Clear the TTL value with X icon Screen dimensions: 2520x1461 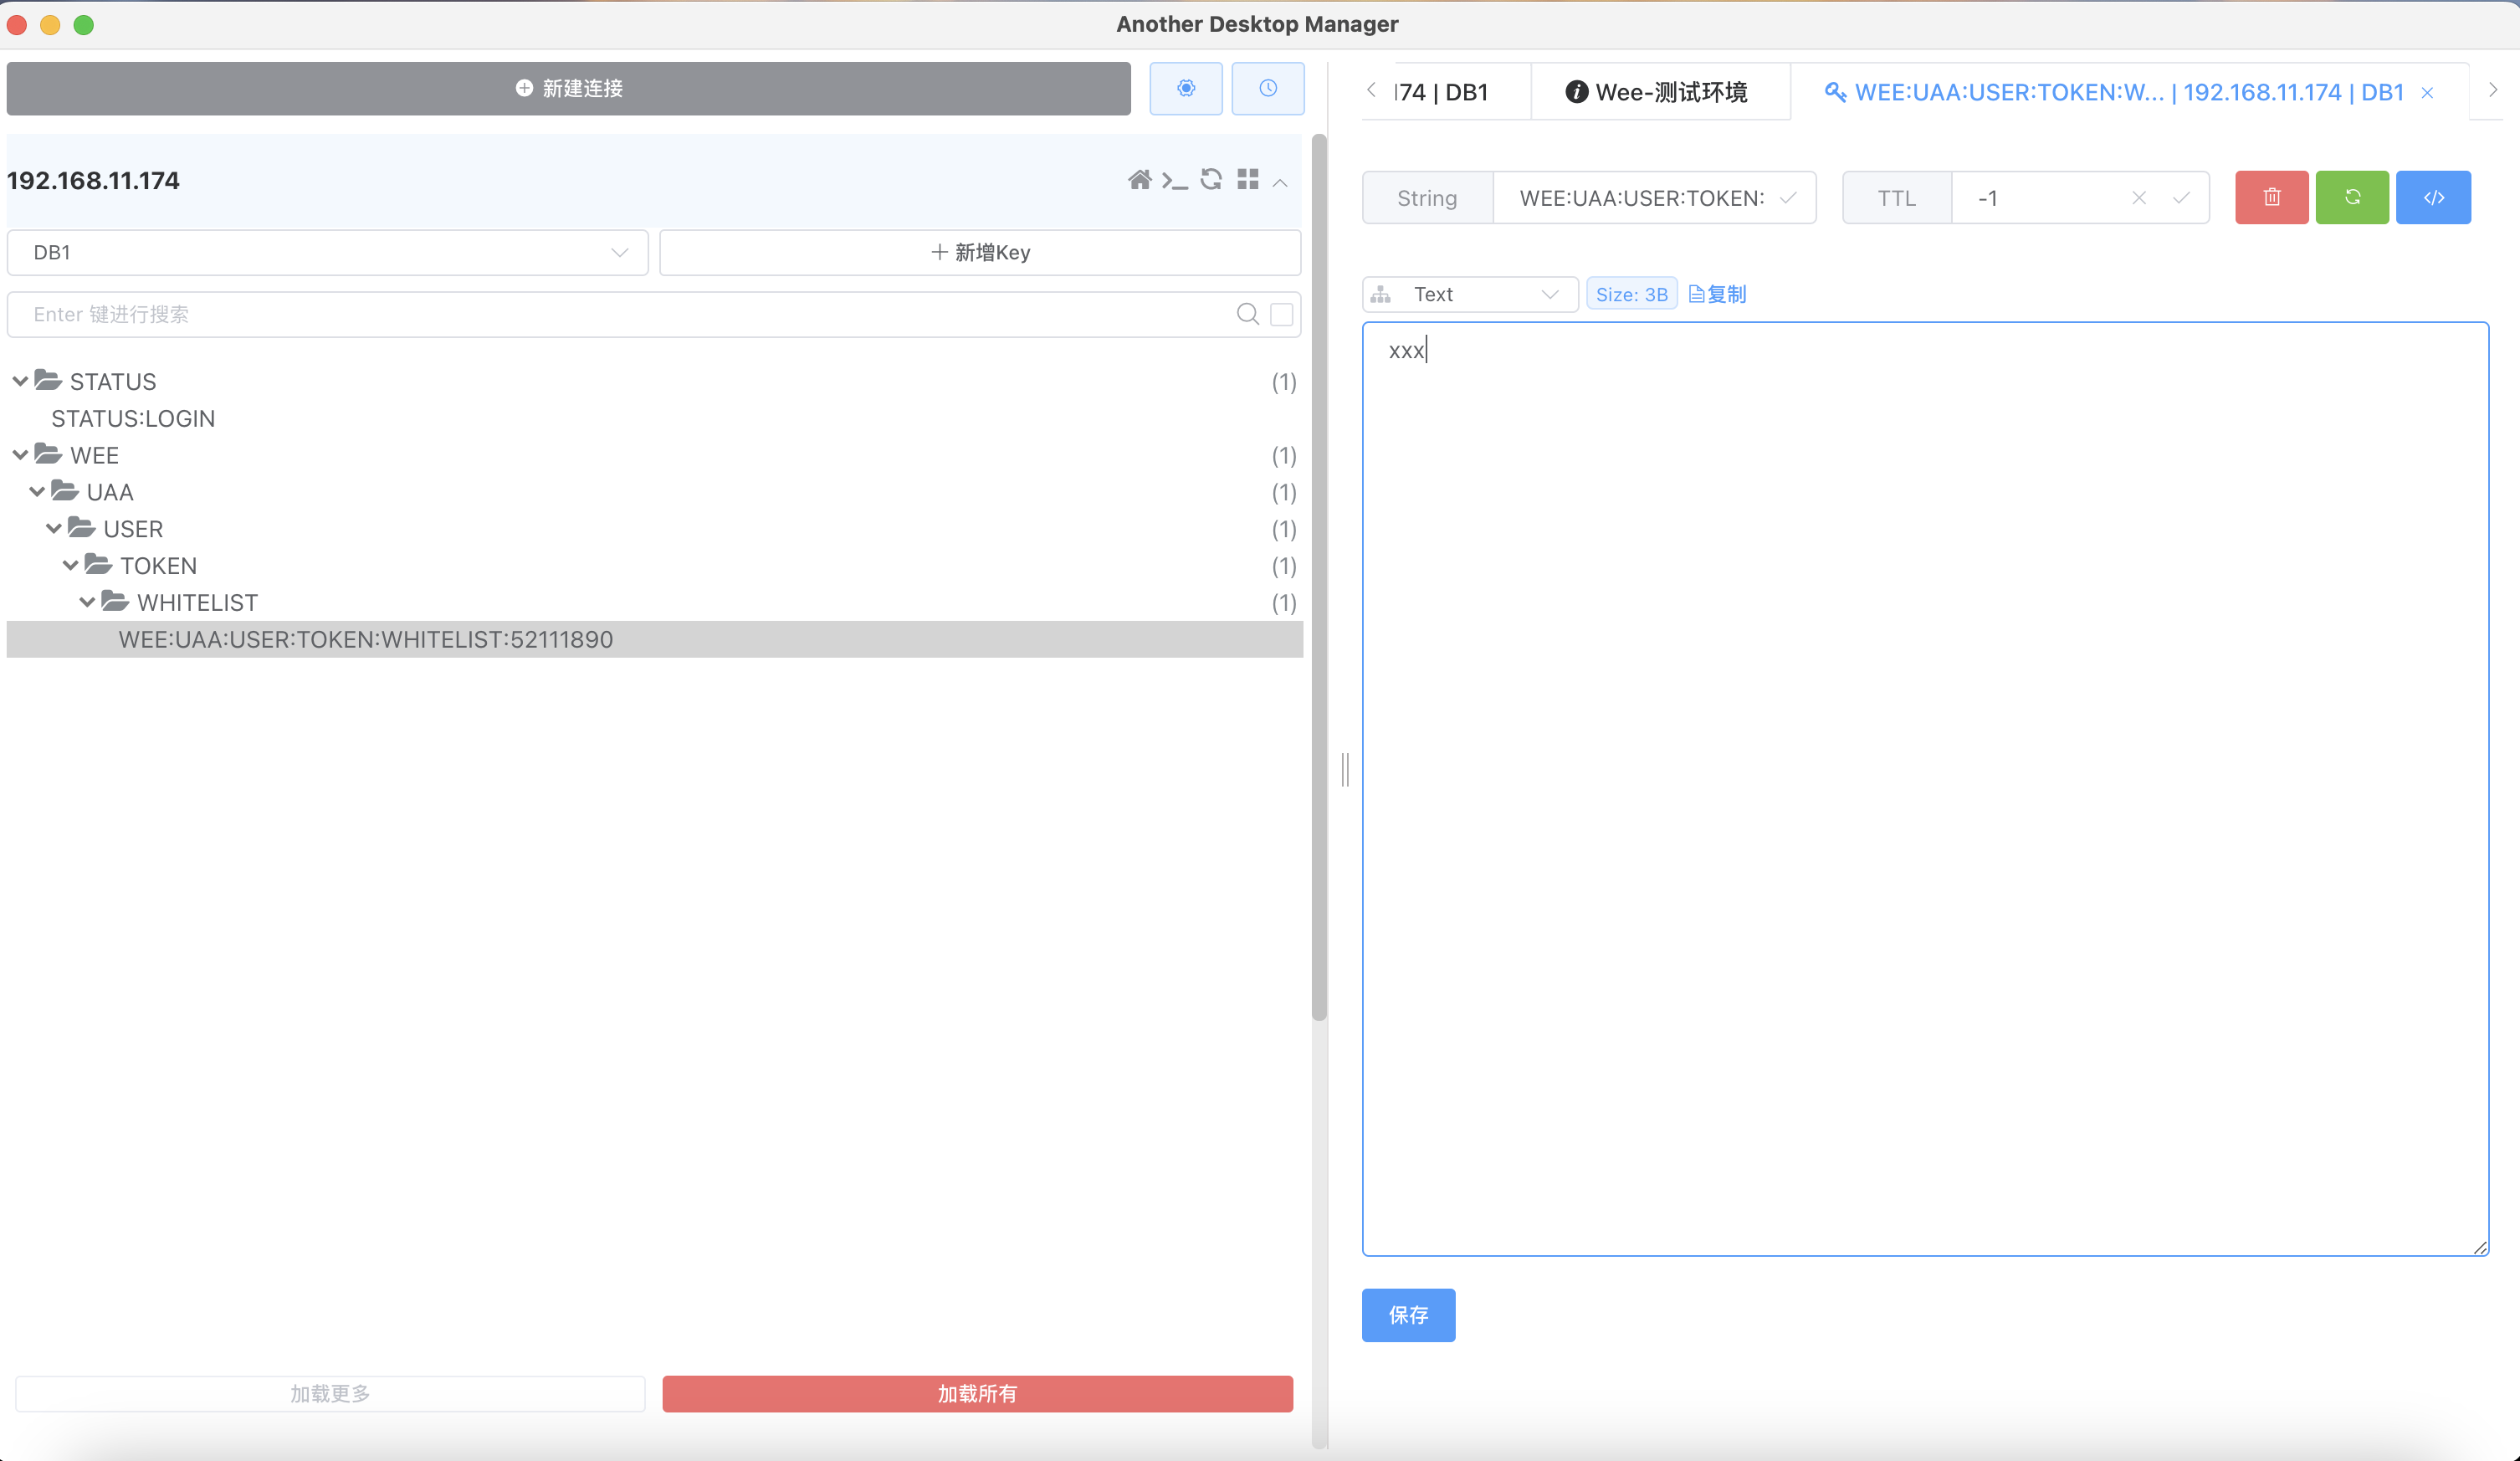(2139, 198)
